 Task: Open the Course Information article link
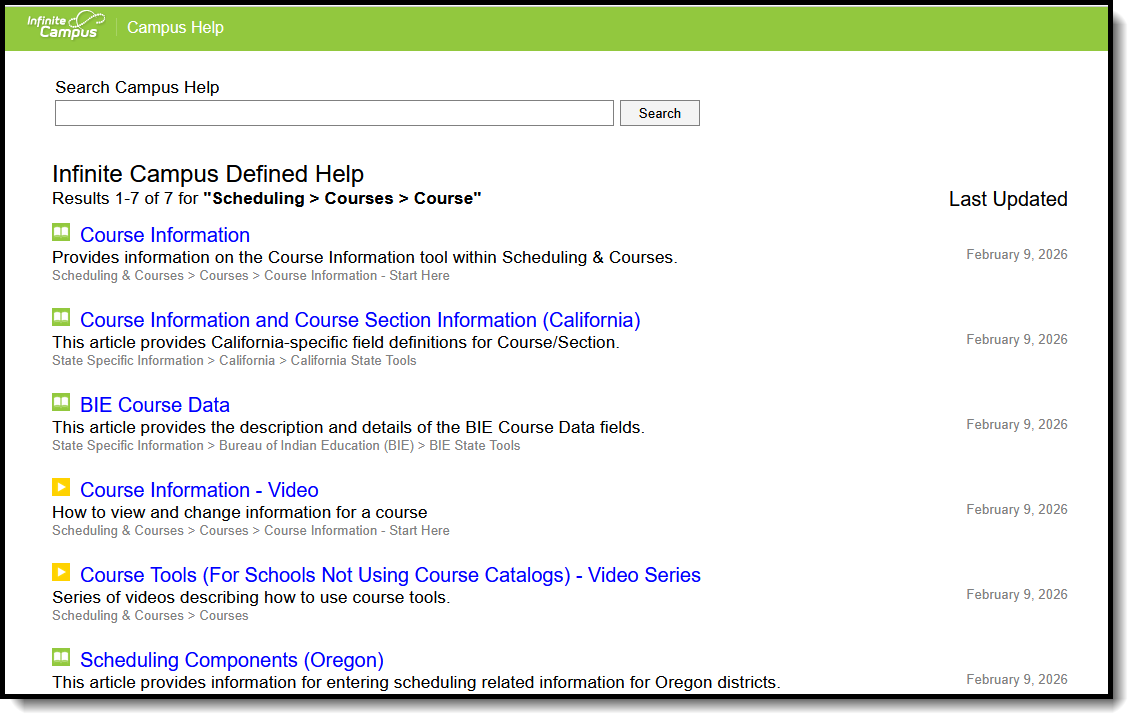tap(165, 235)
